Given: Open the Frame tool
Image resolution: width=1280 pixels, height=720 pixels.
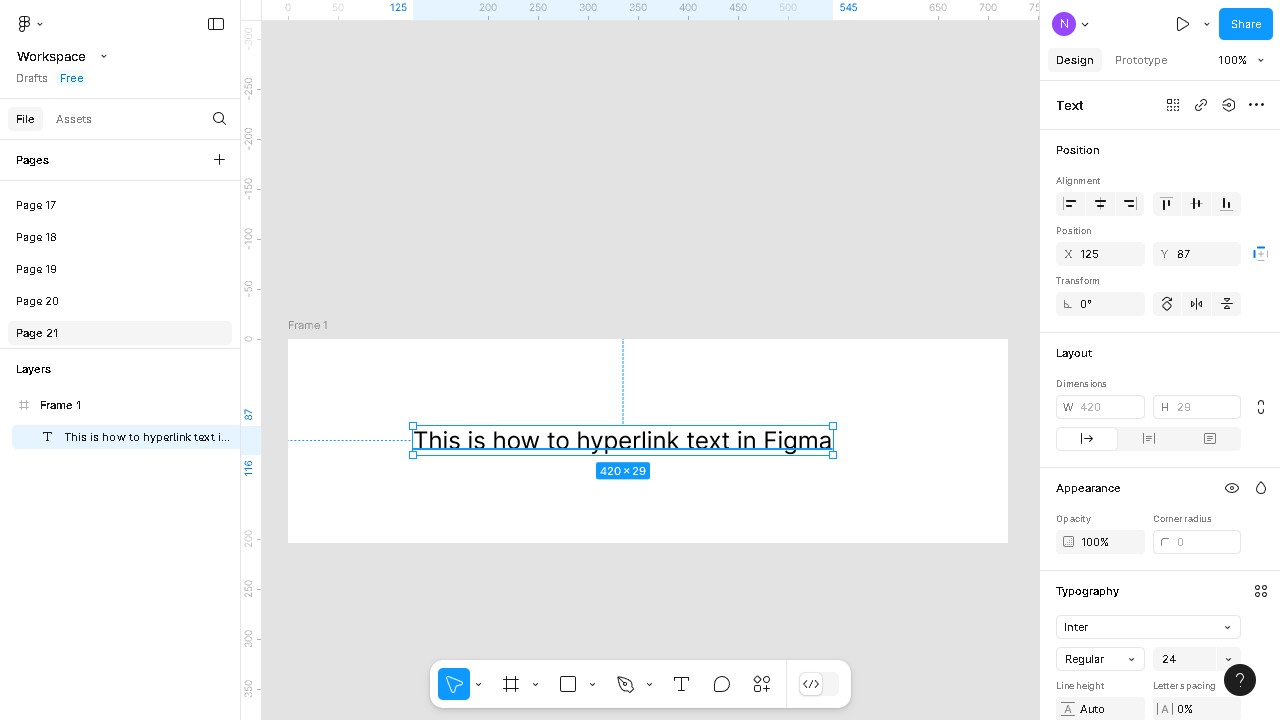Looking at the screenshot, I should (511, 684).
